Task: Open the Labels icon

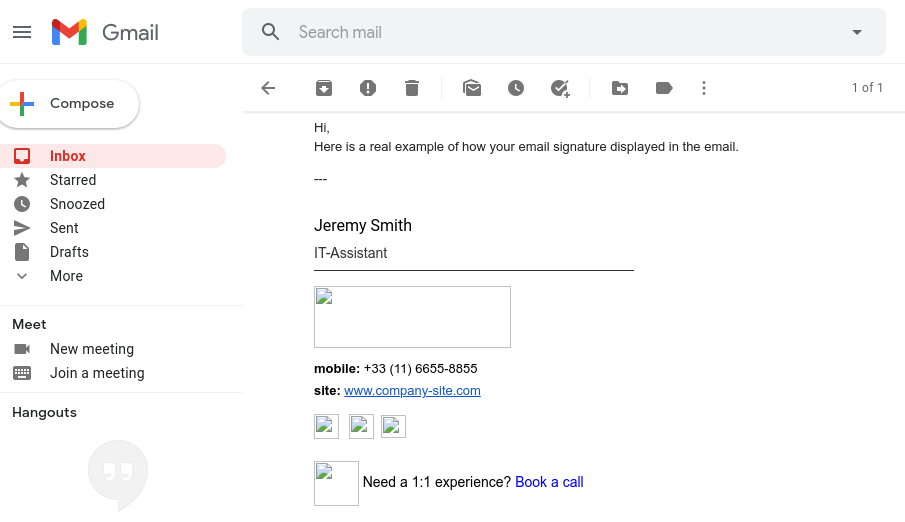Action: tap(664, 88)
